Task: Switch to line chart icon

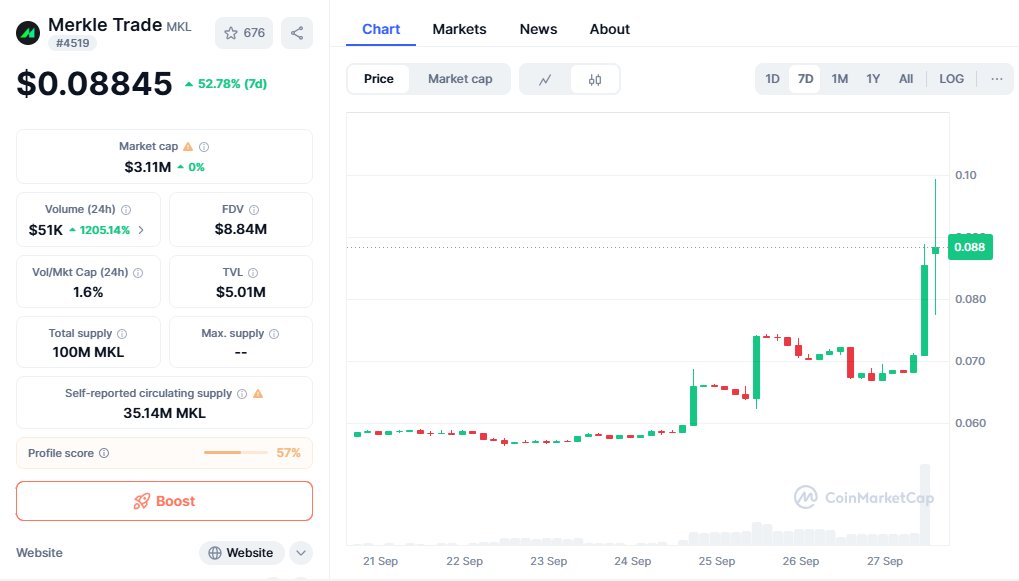Action: (545, 79)
